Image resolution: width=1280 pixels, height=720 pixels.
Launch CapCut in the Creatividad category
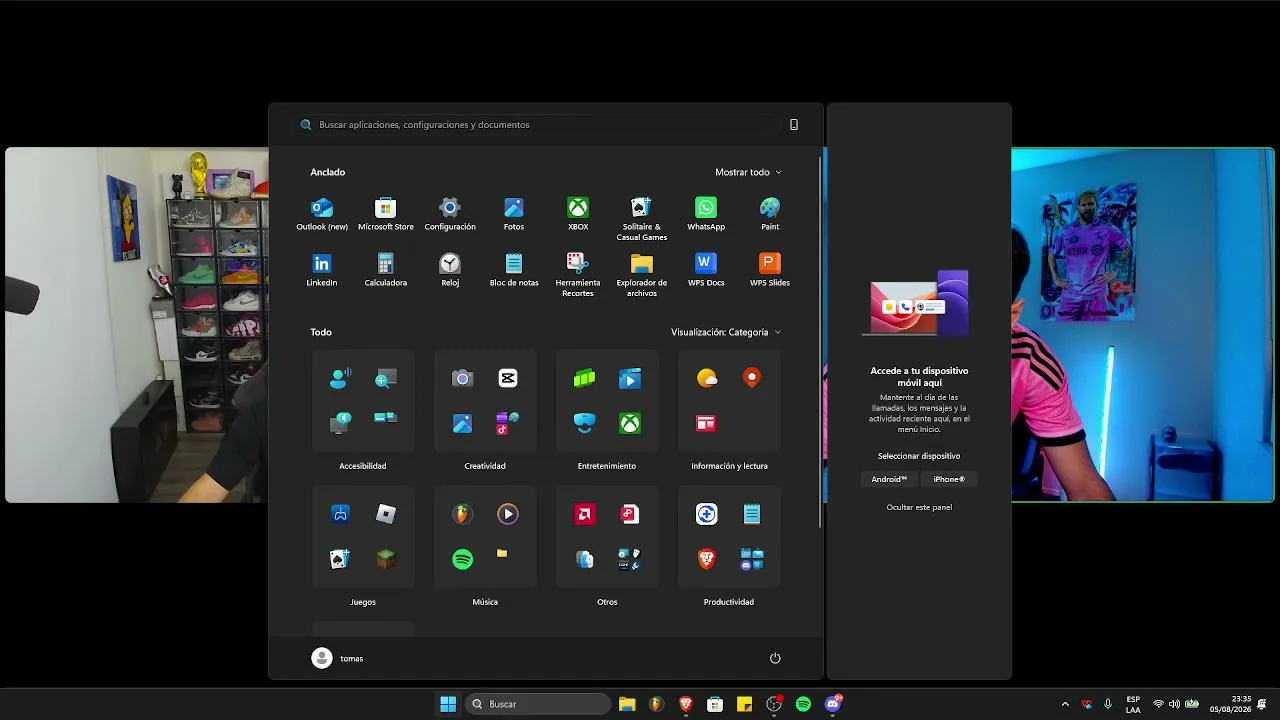508,378
